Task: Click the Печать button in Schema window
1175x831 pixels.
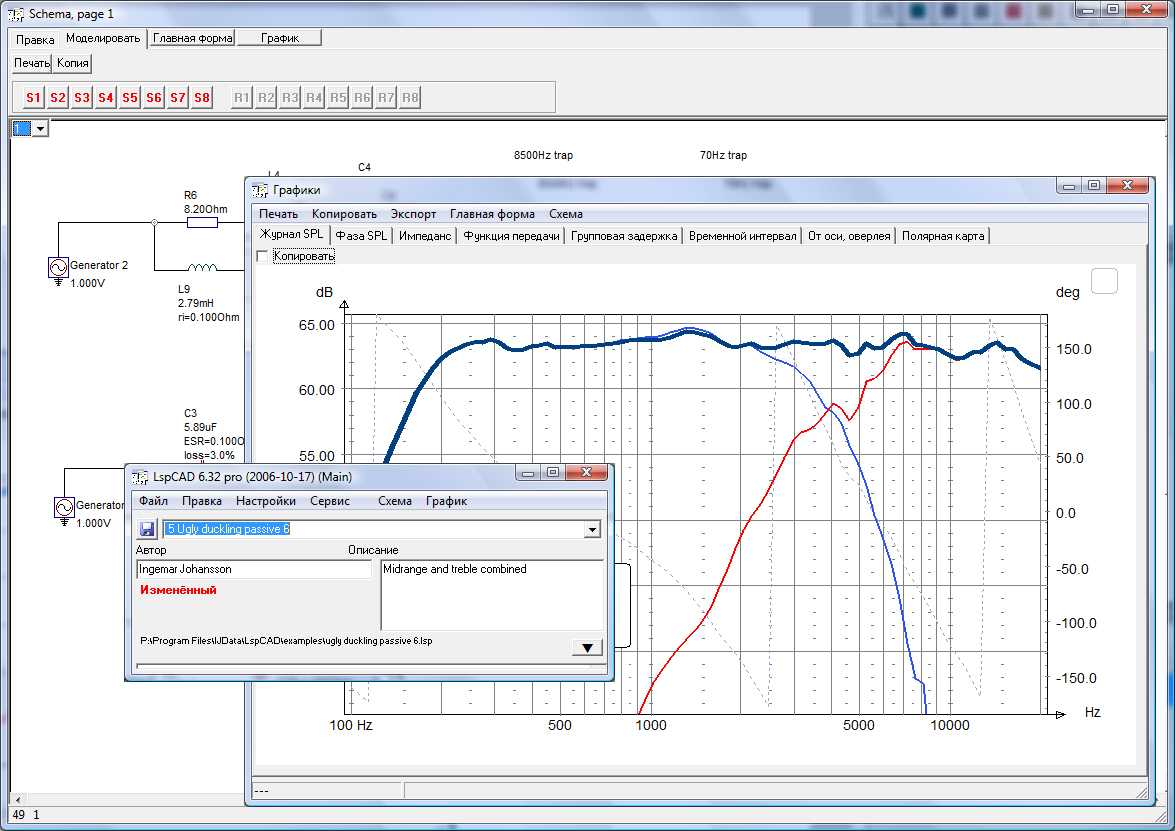Action: click(x=32, y=63)
